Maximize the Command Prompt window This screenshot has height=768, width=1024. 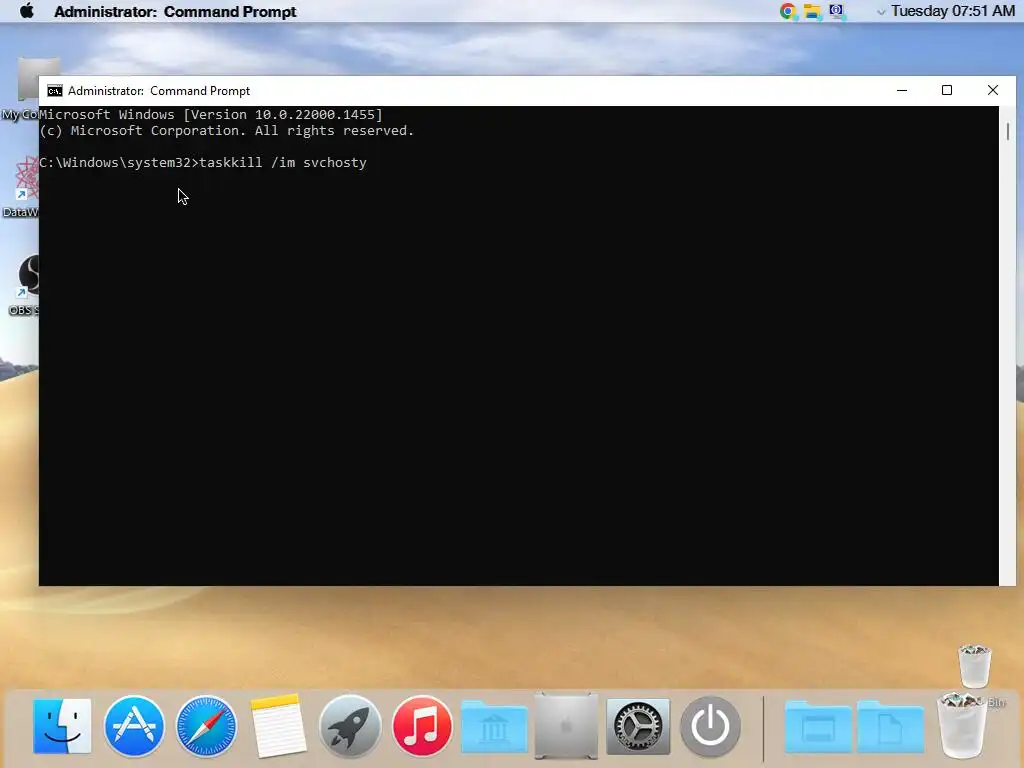(x=947, y=90)
